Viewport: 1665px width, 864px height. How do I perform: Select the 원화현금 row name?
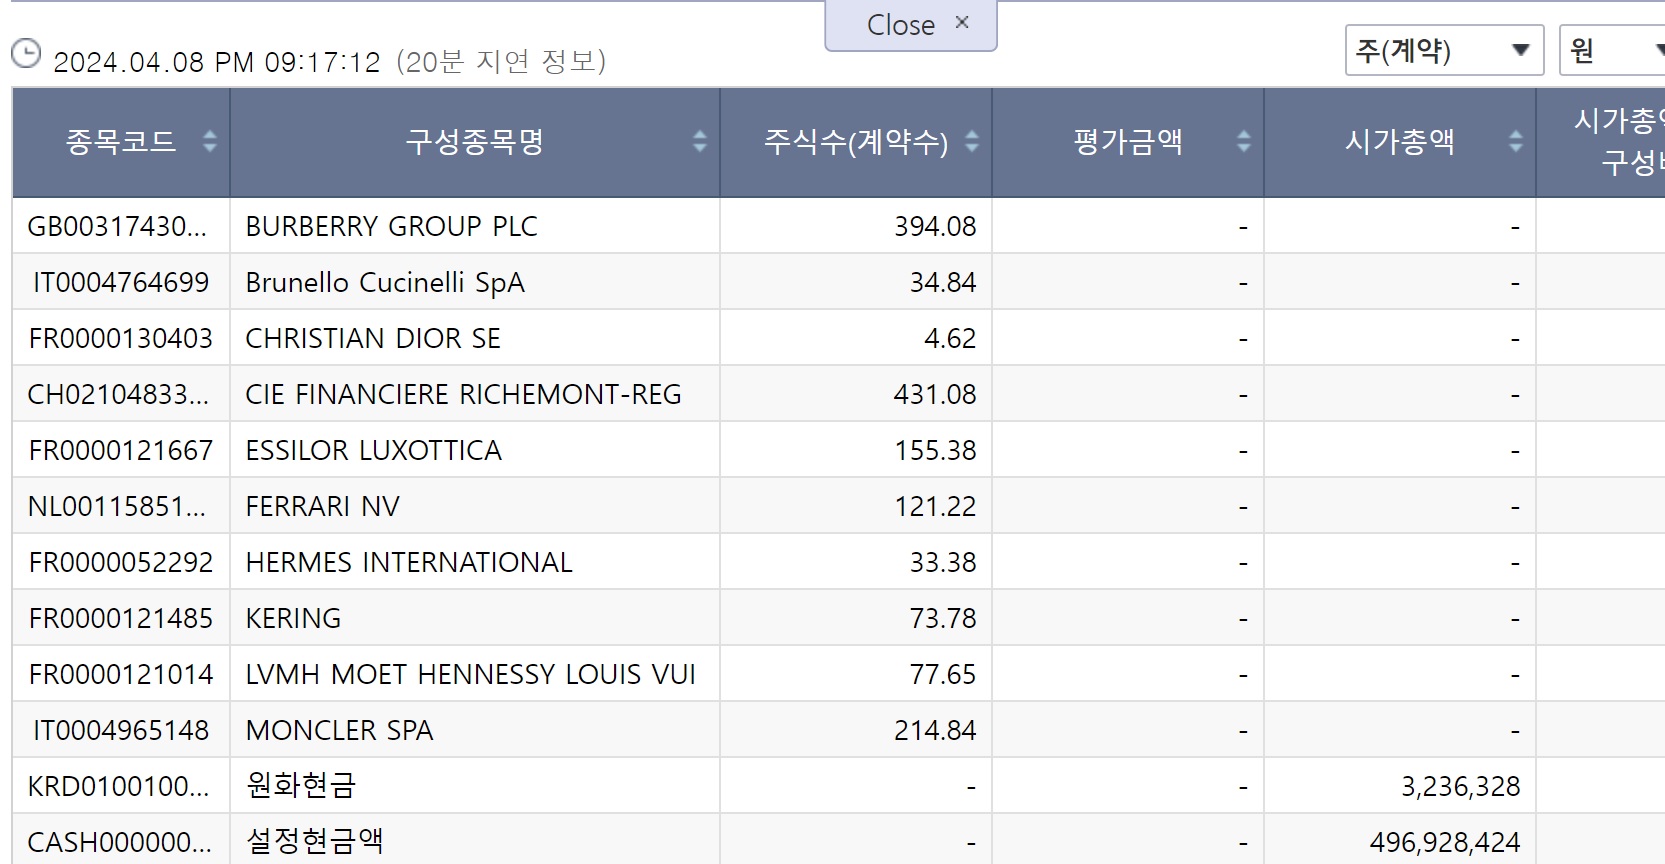pos(301,786)
